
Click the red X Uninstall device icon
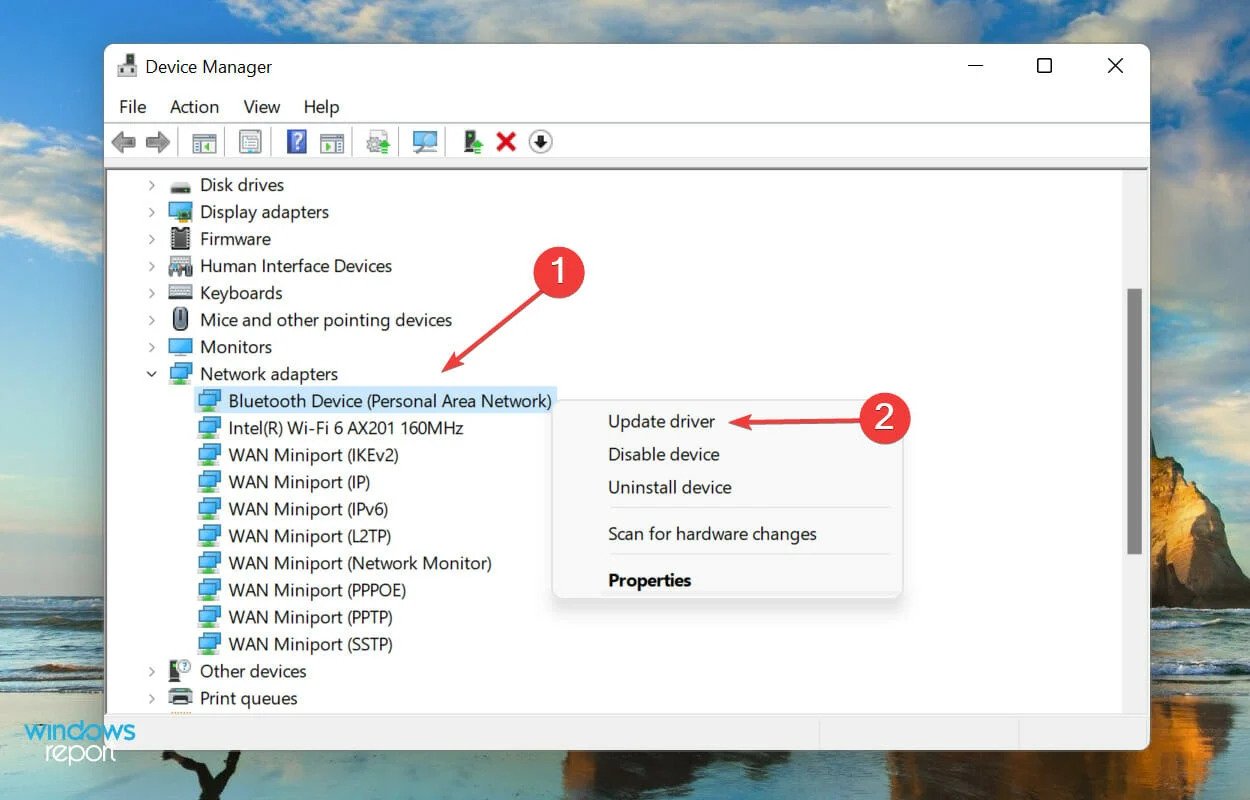(506, 142)
